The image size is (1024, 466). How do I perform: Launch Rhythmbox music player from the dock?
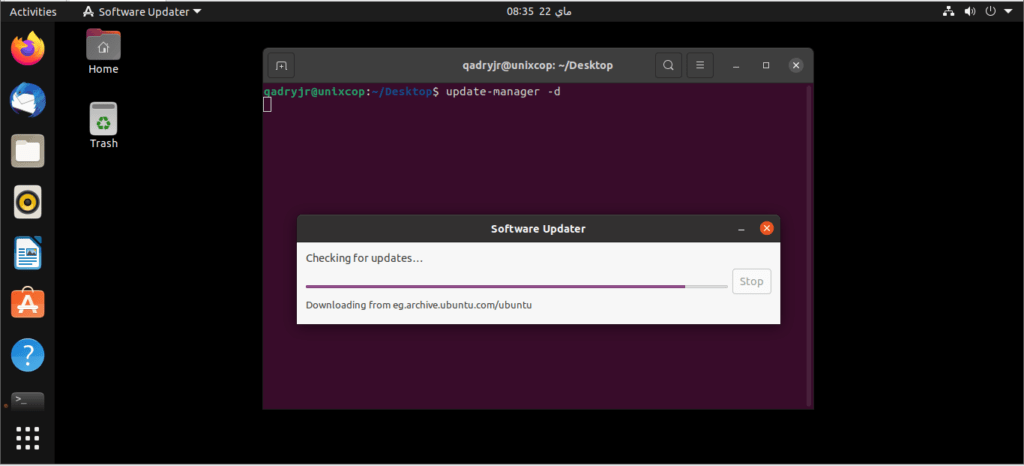(27, 202)
